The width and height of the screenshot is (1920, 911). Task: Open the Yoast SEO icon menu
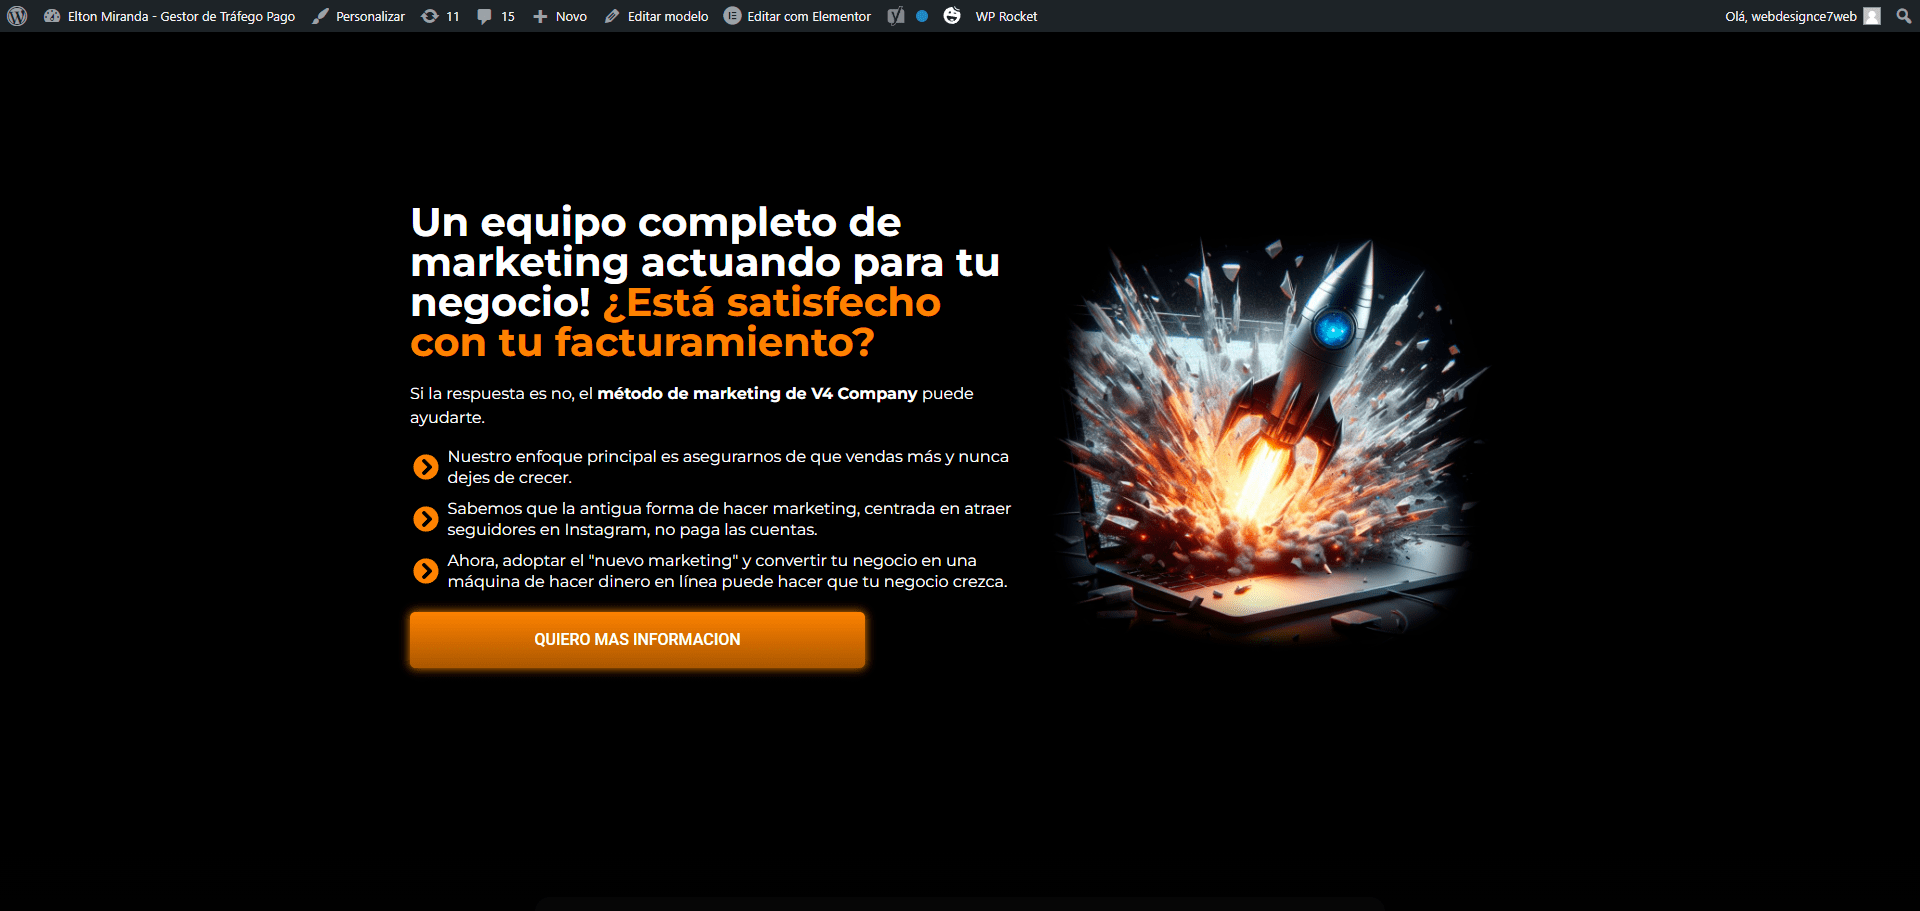point(896,16)
